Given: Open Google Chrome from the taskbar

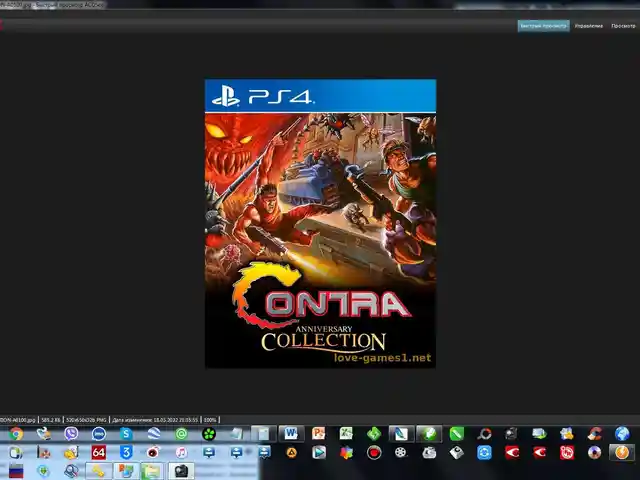Looking at the screenshot, I should 16,433.
